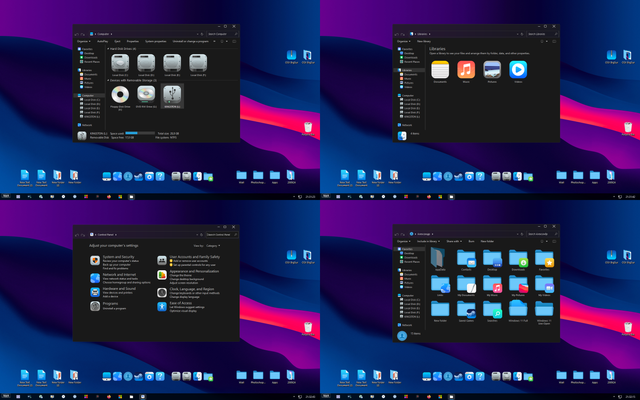Click New library in Libraries toolbar
The width and height of the screenshot is (640, 400).
425,41
